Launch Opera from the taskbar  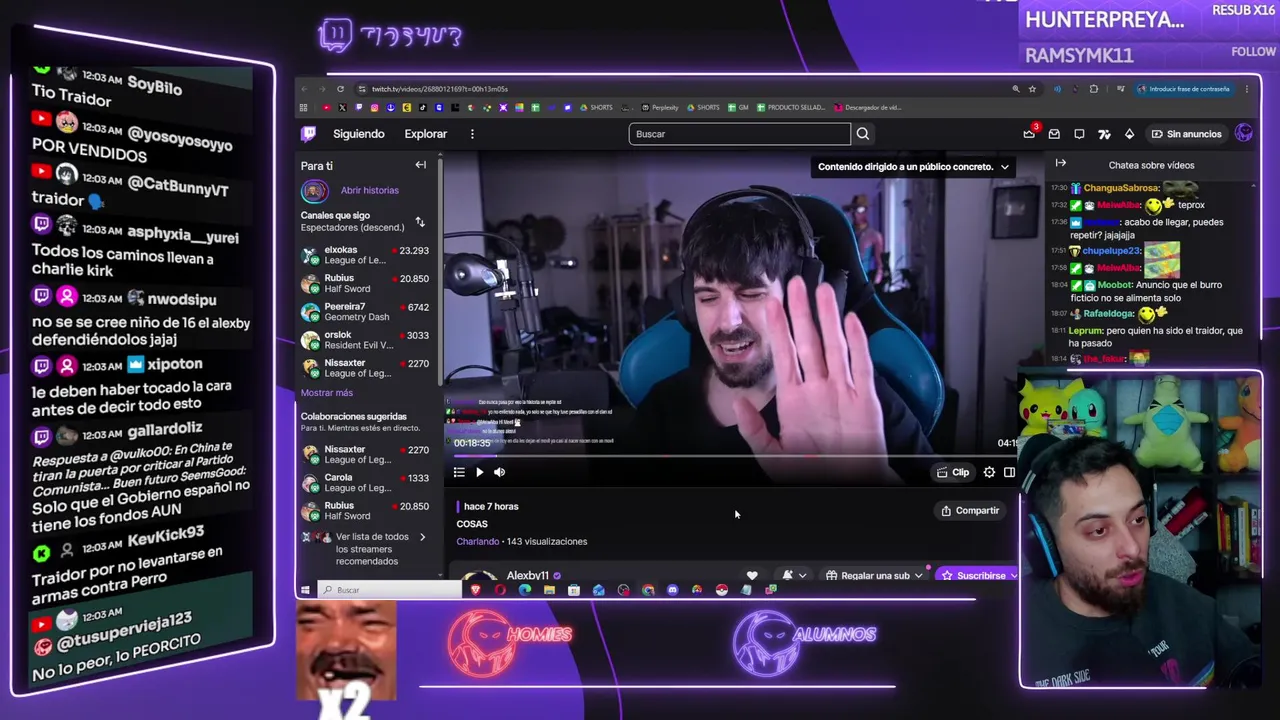[500, 590]
